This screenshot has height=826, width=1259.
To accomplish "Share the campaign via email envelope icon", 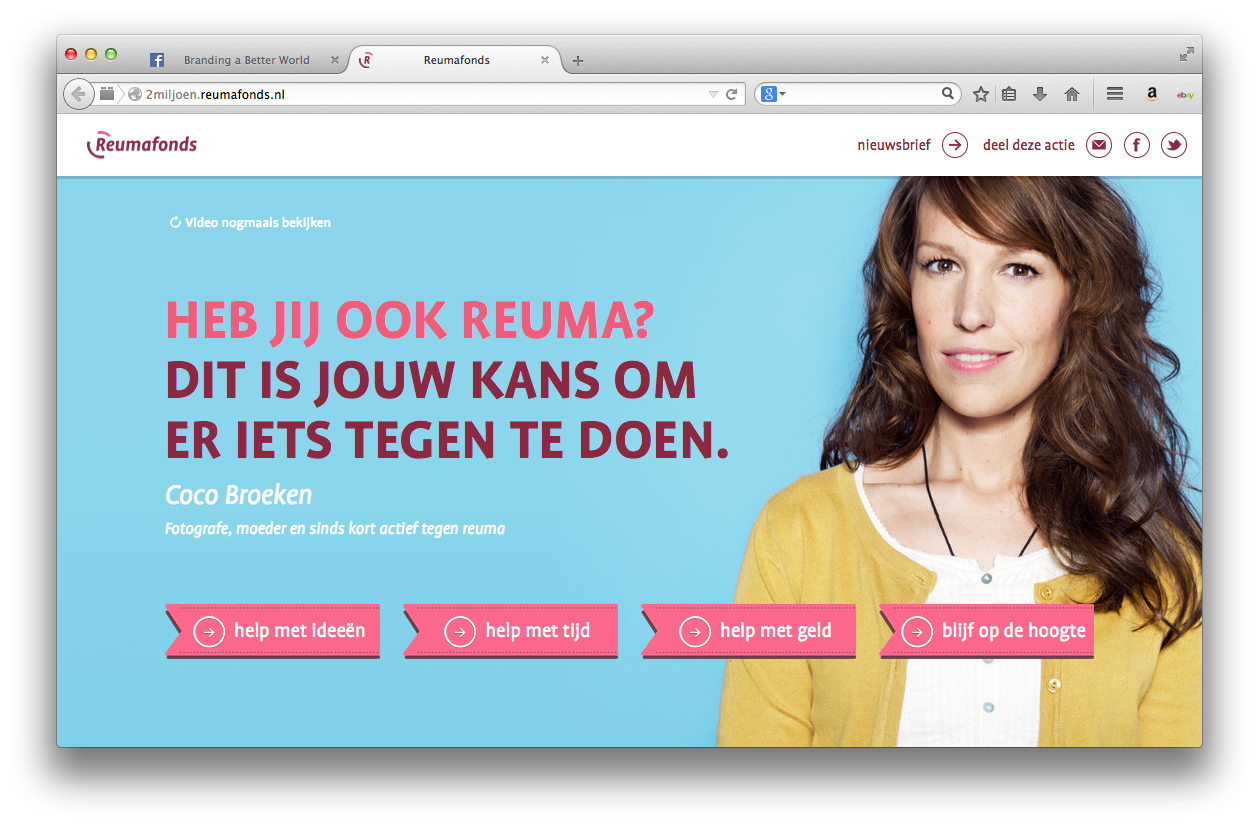I will [x=1099, y=145].
